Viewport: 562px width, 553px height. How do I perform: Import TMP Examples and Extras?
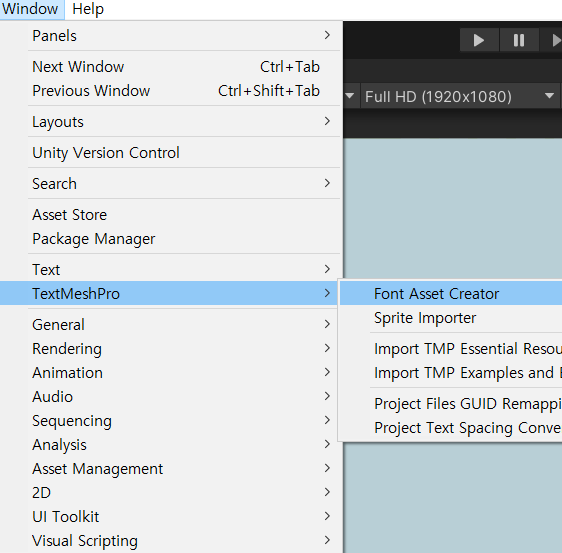click(x=451, y=373)
